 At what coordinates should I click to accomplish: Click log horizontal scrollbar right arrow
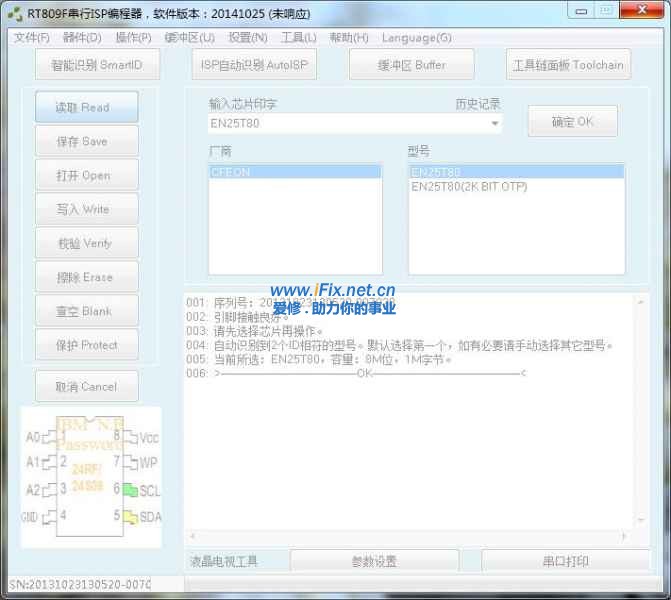tap(624, 535)
